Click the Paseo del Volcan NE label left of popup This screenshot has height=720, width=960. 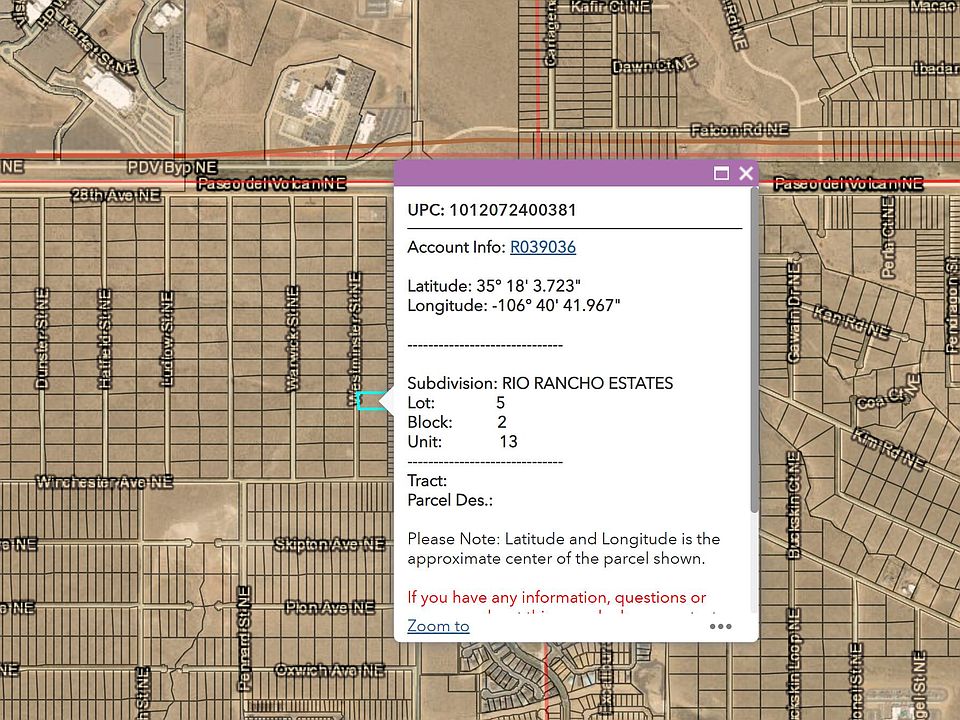pos(272,184)
